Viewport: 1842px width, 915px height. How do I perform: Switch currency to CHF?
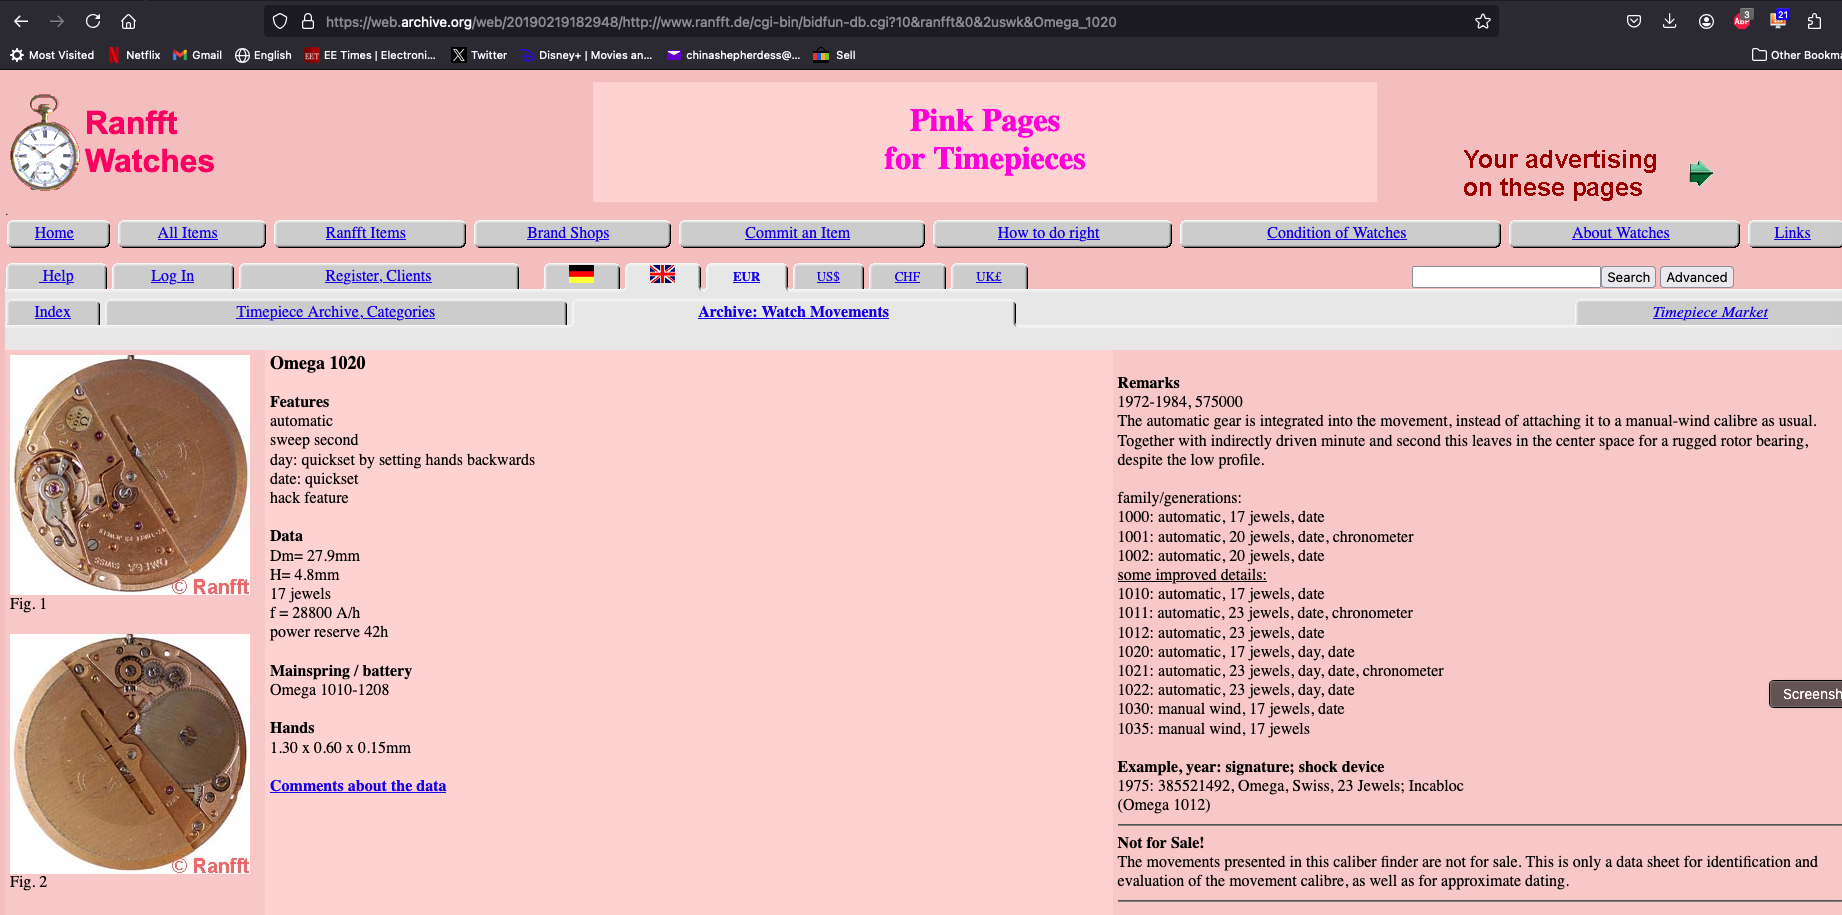[907, 277]
